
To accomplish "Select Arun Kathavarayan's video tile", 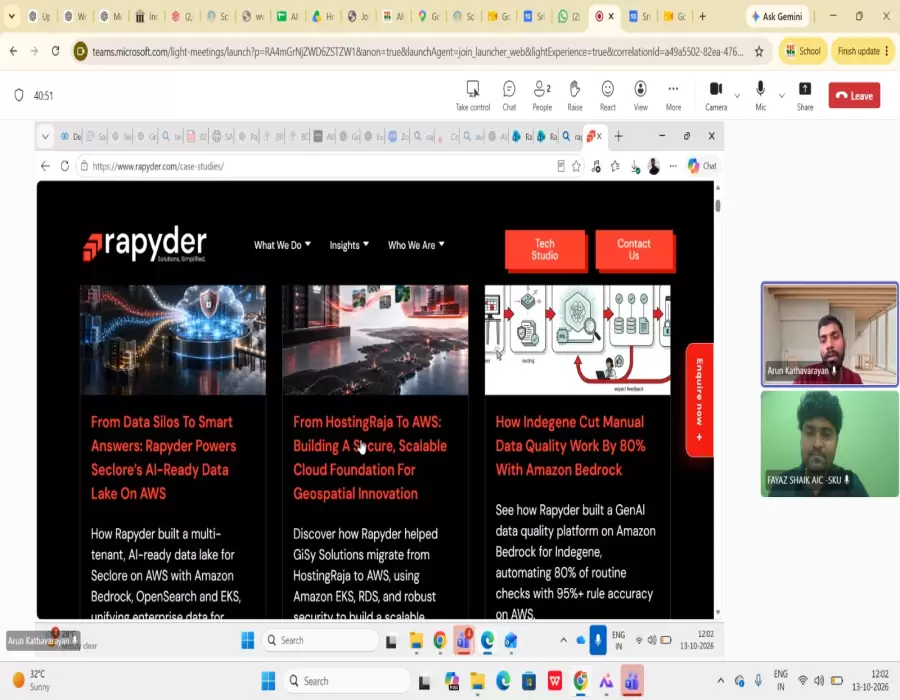I will pyautogui.click(x=829, y=333).
